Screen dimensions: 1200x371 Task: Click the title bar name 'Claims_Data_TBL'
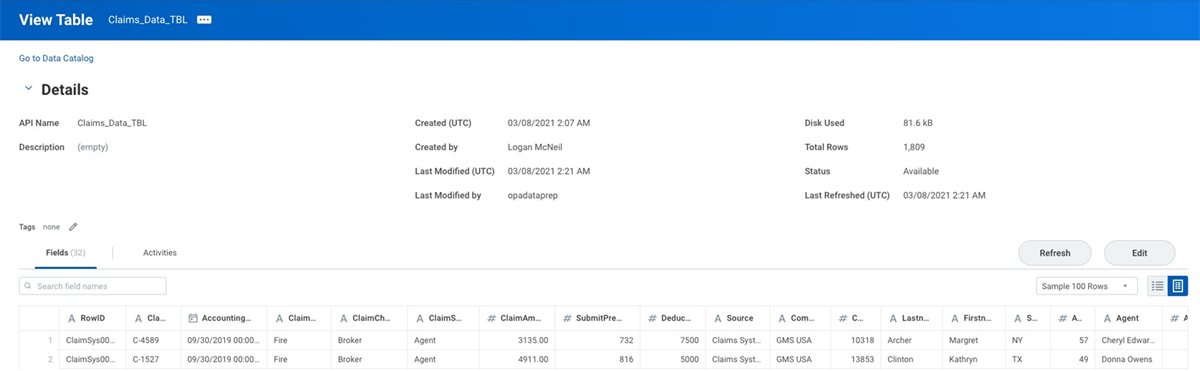point(149,20)
